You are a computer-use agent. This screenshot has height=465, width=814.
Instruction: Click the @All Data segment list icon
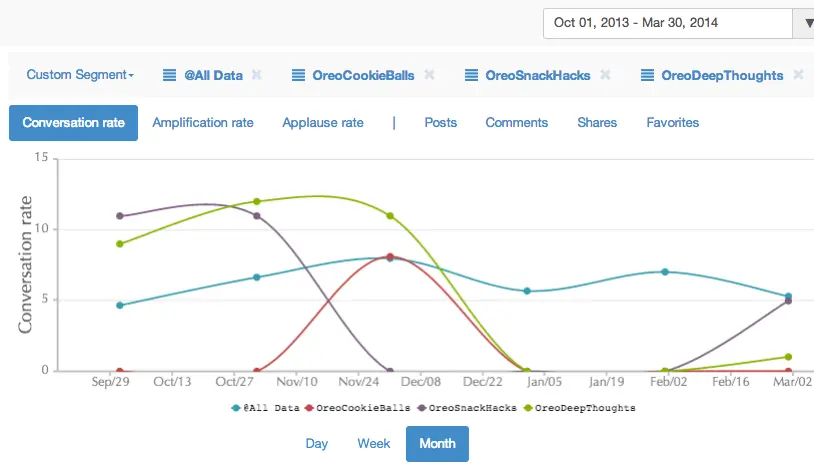pos(170,75)
